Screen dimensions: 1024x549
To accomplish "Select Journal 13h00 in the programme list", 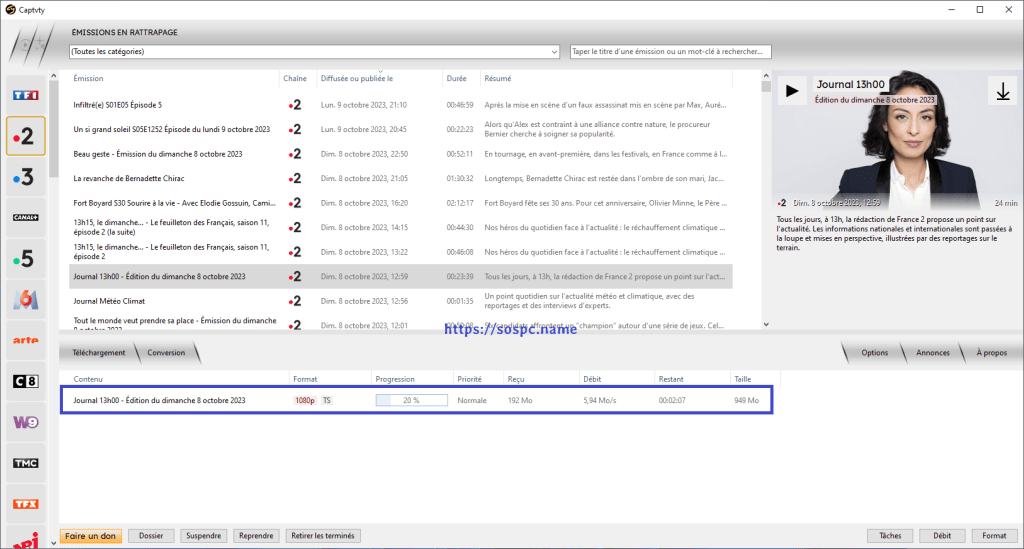I will coord(401,276).
